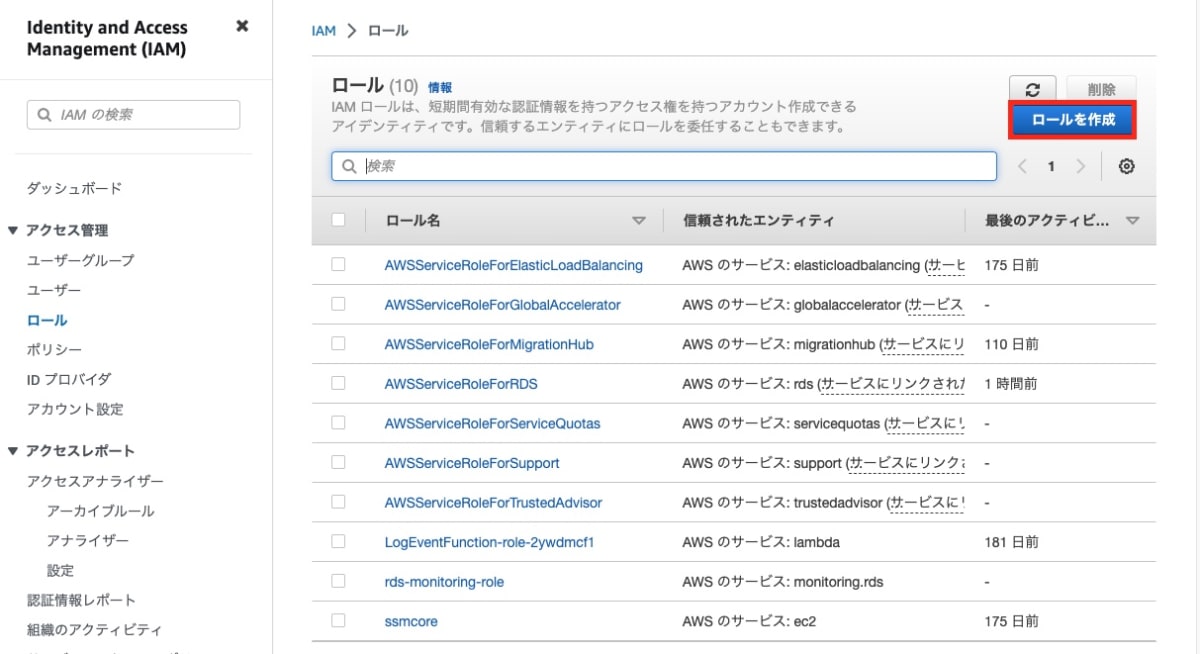Go to the previous page arrow
This screenshot has height=654, width=1200.
(1022, 166)
